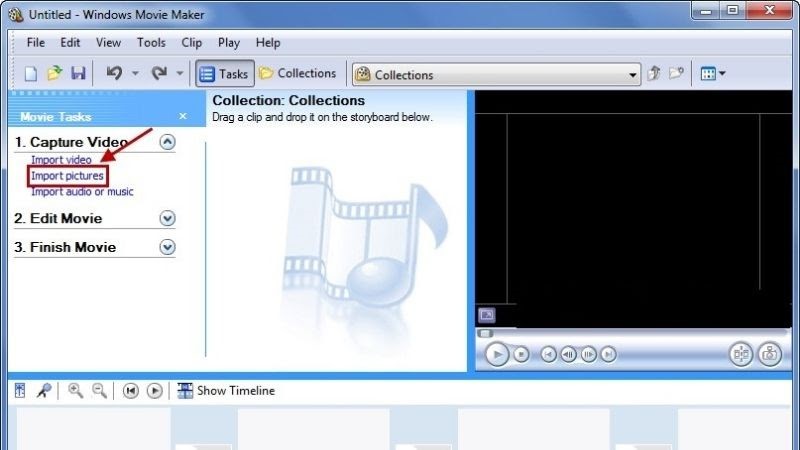800x450 pixels.
Task: Open a project using the folder icon
Action: coord(55,73)
